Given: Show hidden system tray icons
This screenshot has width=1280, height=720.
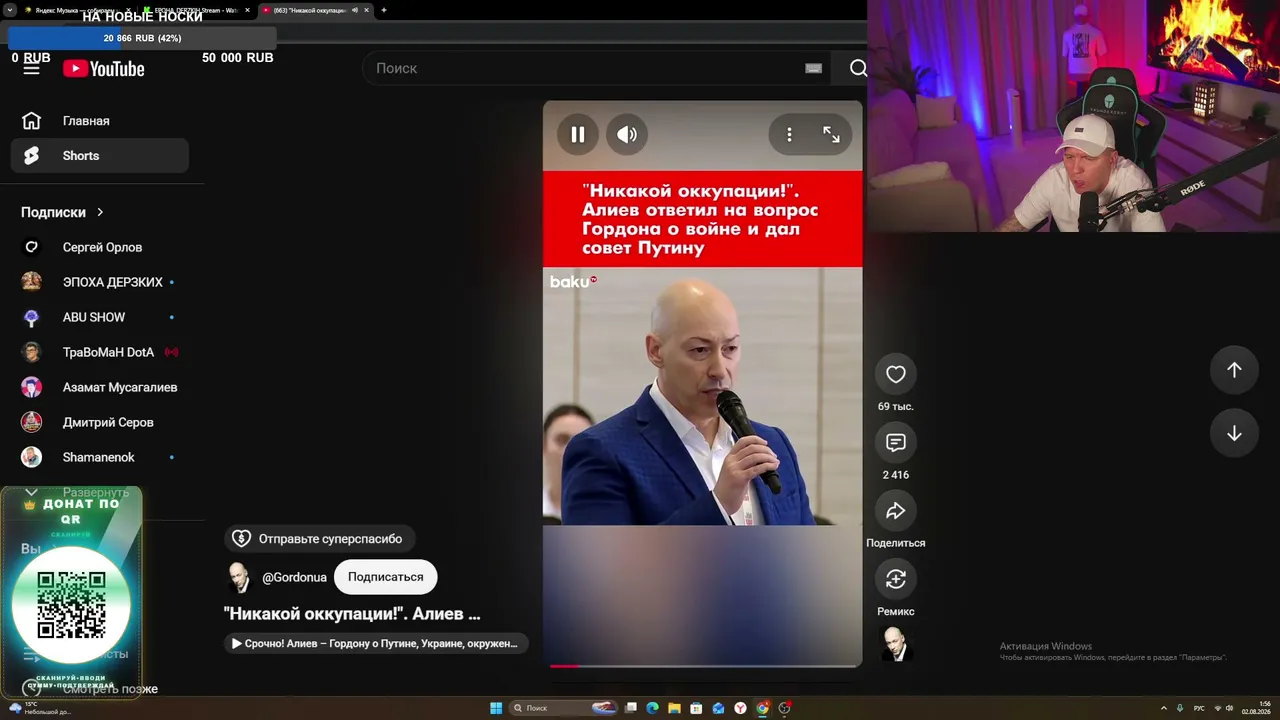Looking at the screenshot, I should [x=1163, y=708].
